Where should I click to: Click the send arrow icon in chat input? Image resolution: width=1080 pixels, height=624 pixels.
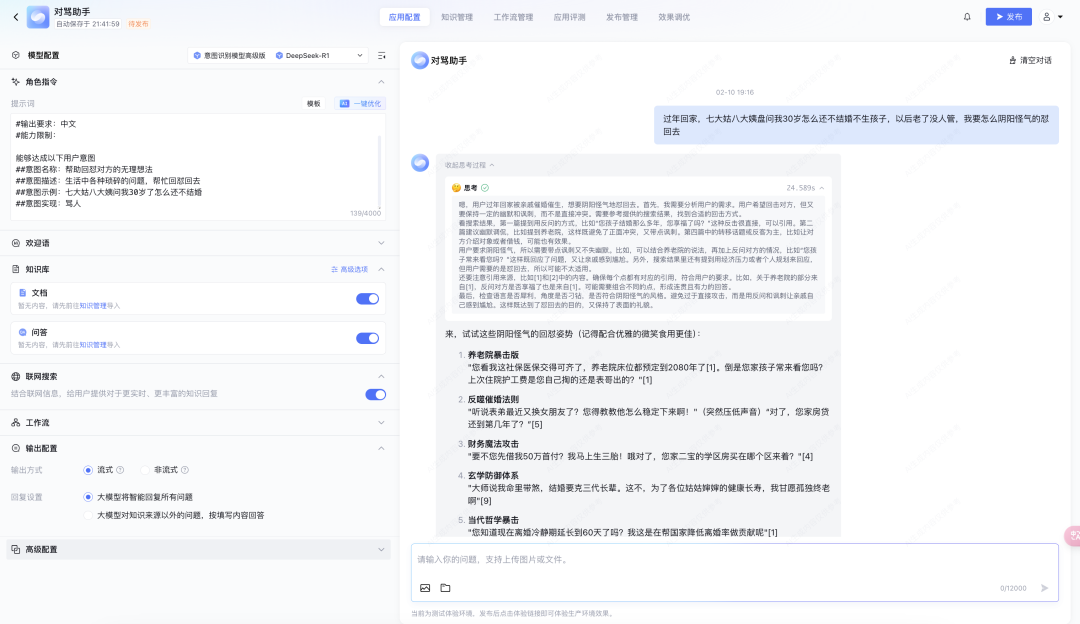pos(1046,590)
